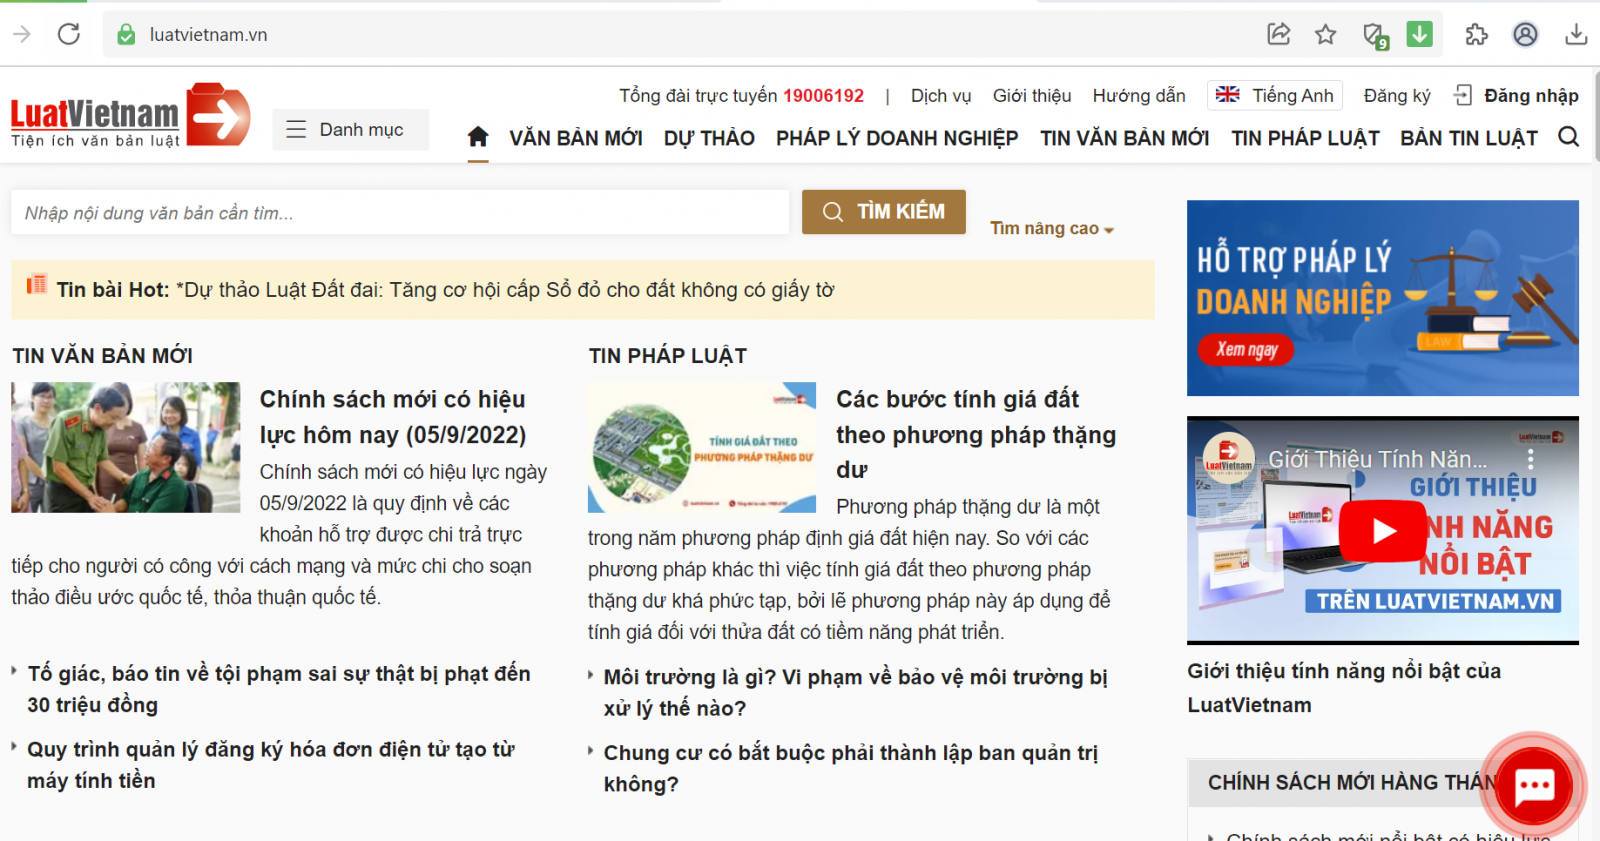Click Xem ngay on the legal support banner
This screenshot has height=841, width=1600.
coord(1246,349)
